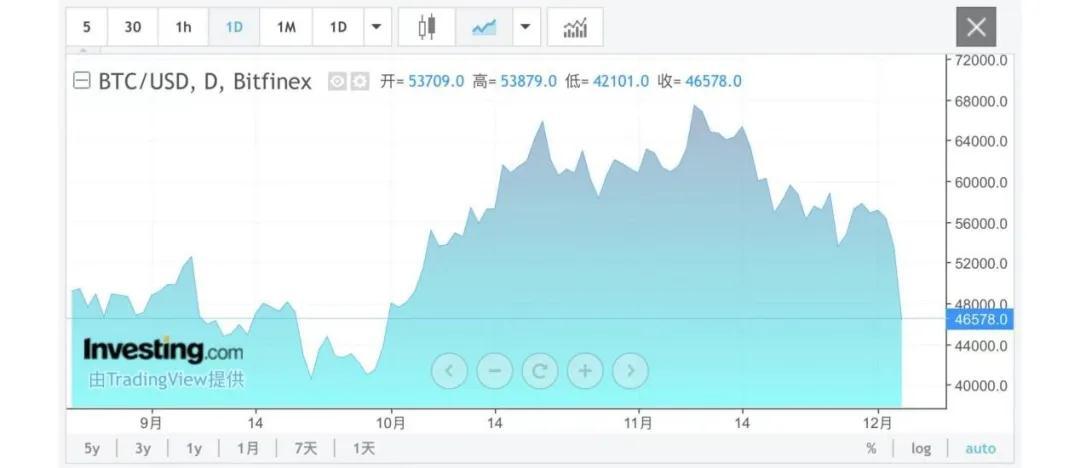Select the 1h interval tab
Screen dimensions: 1080x468
pyautogui.click(x=183, y=27)
